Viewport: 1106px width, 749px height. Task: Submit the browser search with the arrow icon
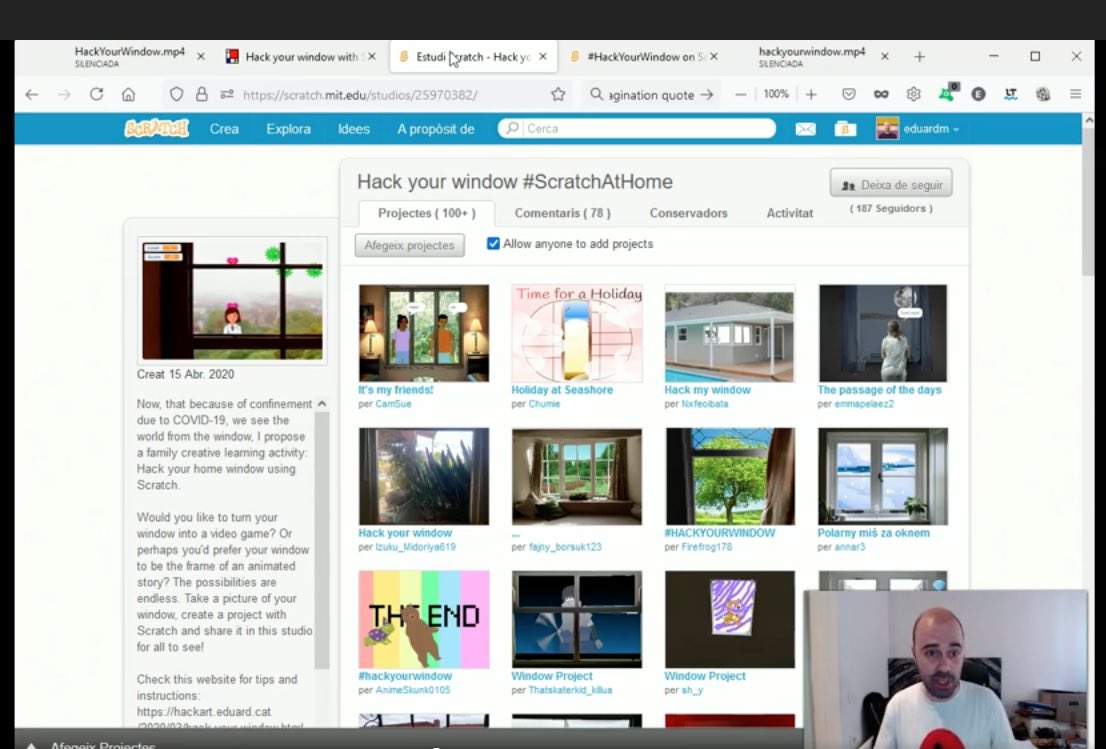[707, 95]
